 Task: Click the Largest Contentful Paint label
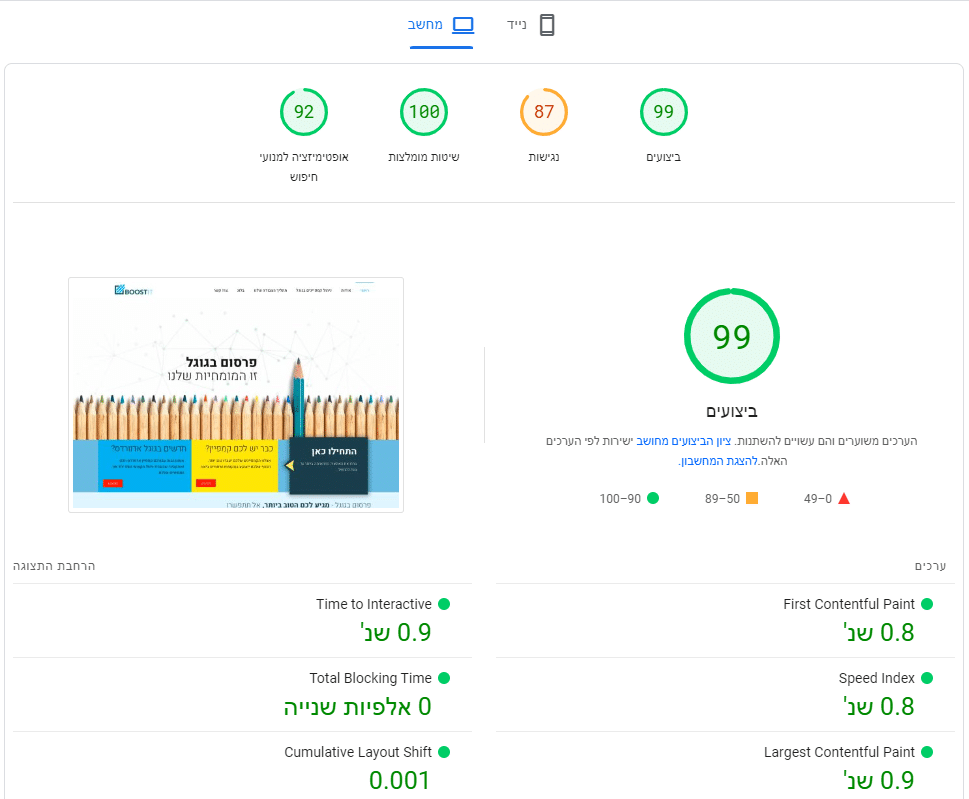coord(839,752)
